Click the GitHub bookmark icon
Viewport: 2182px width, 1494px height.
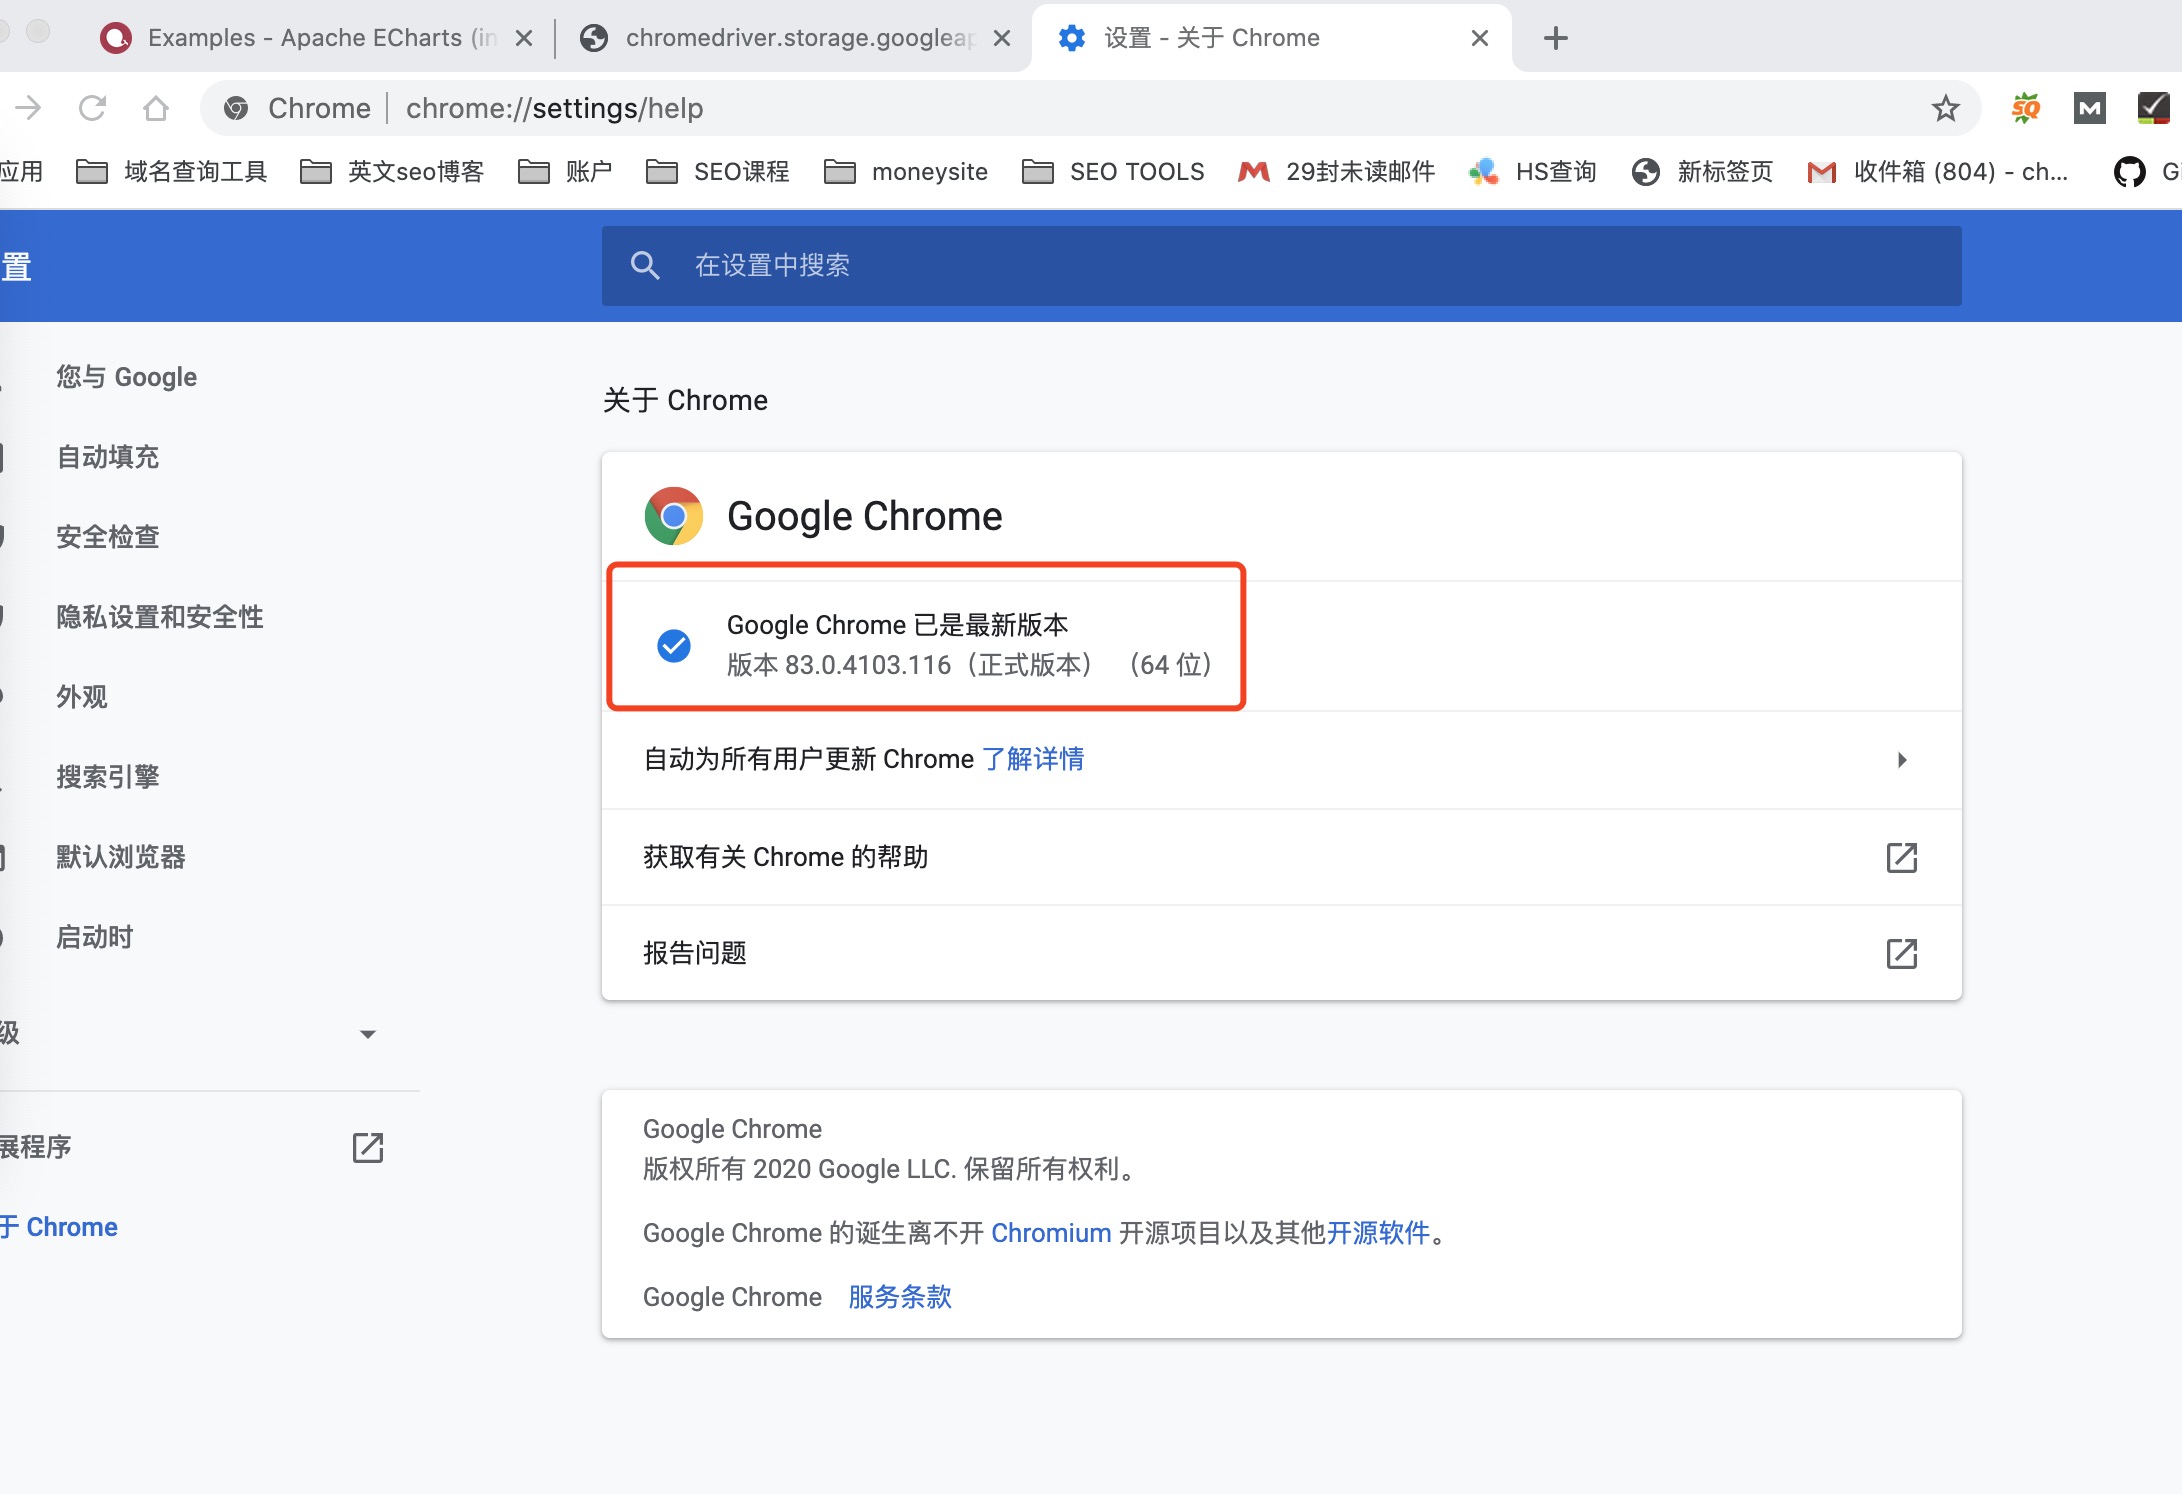pos(2129,172)
